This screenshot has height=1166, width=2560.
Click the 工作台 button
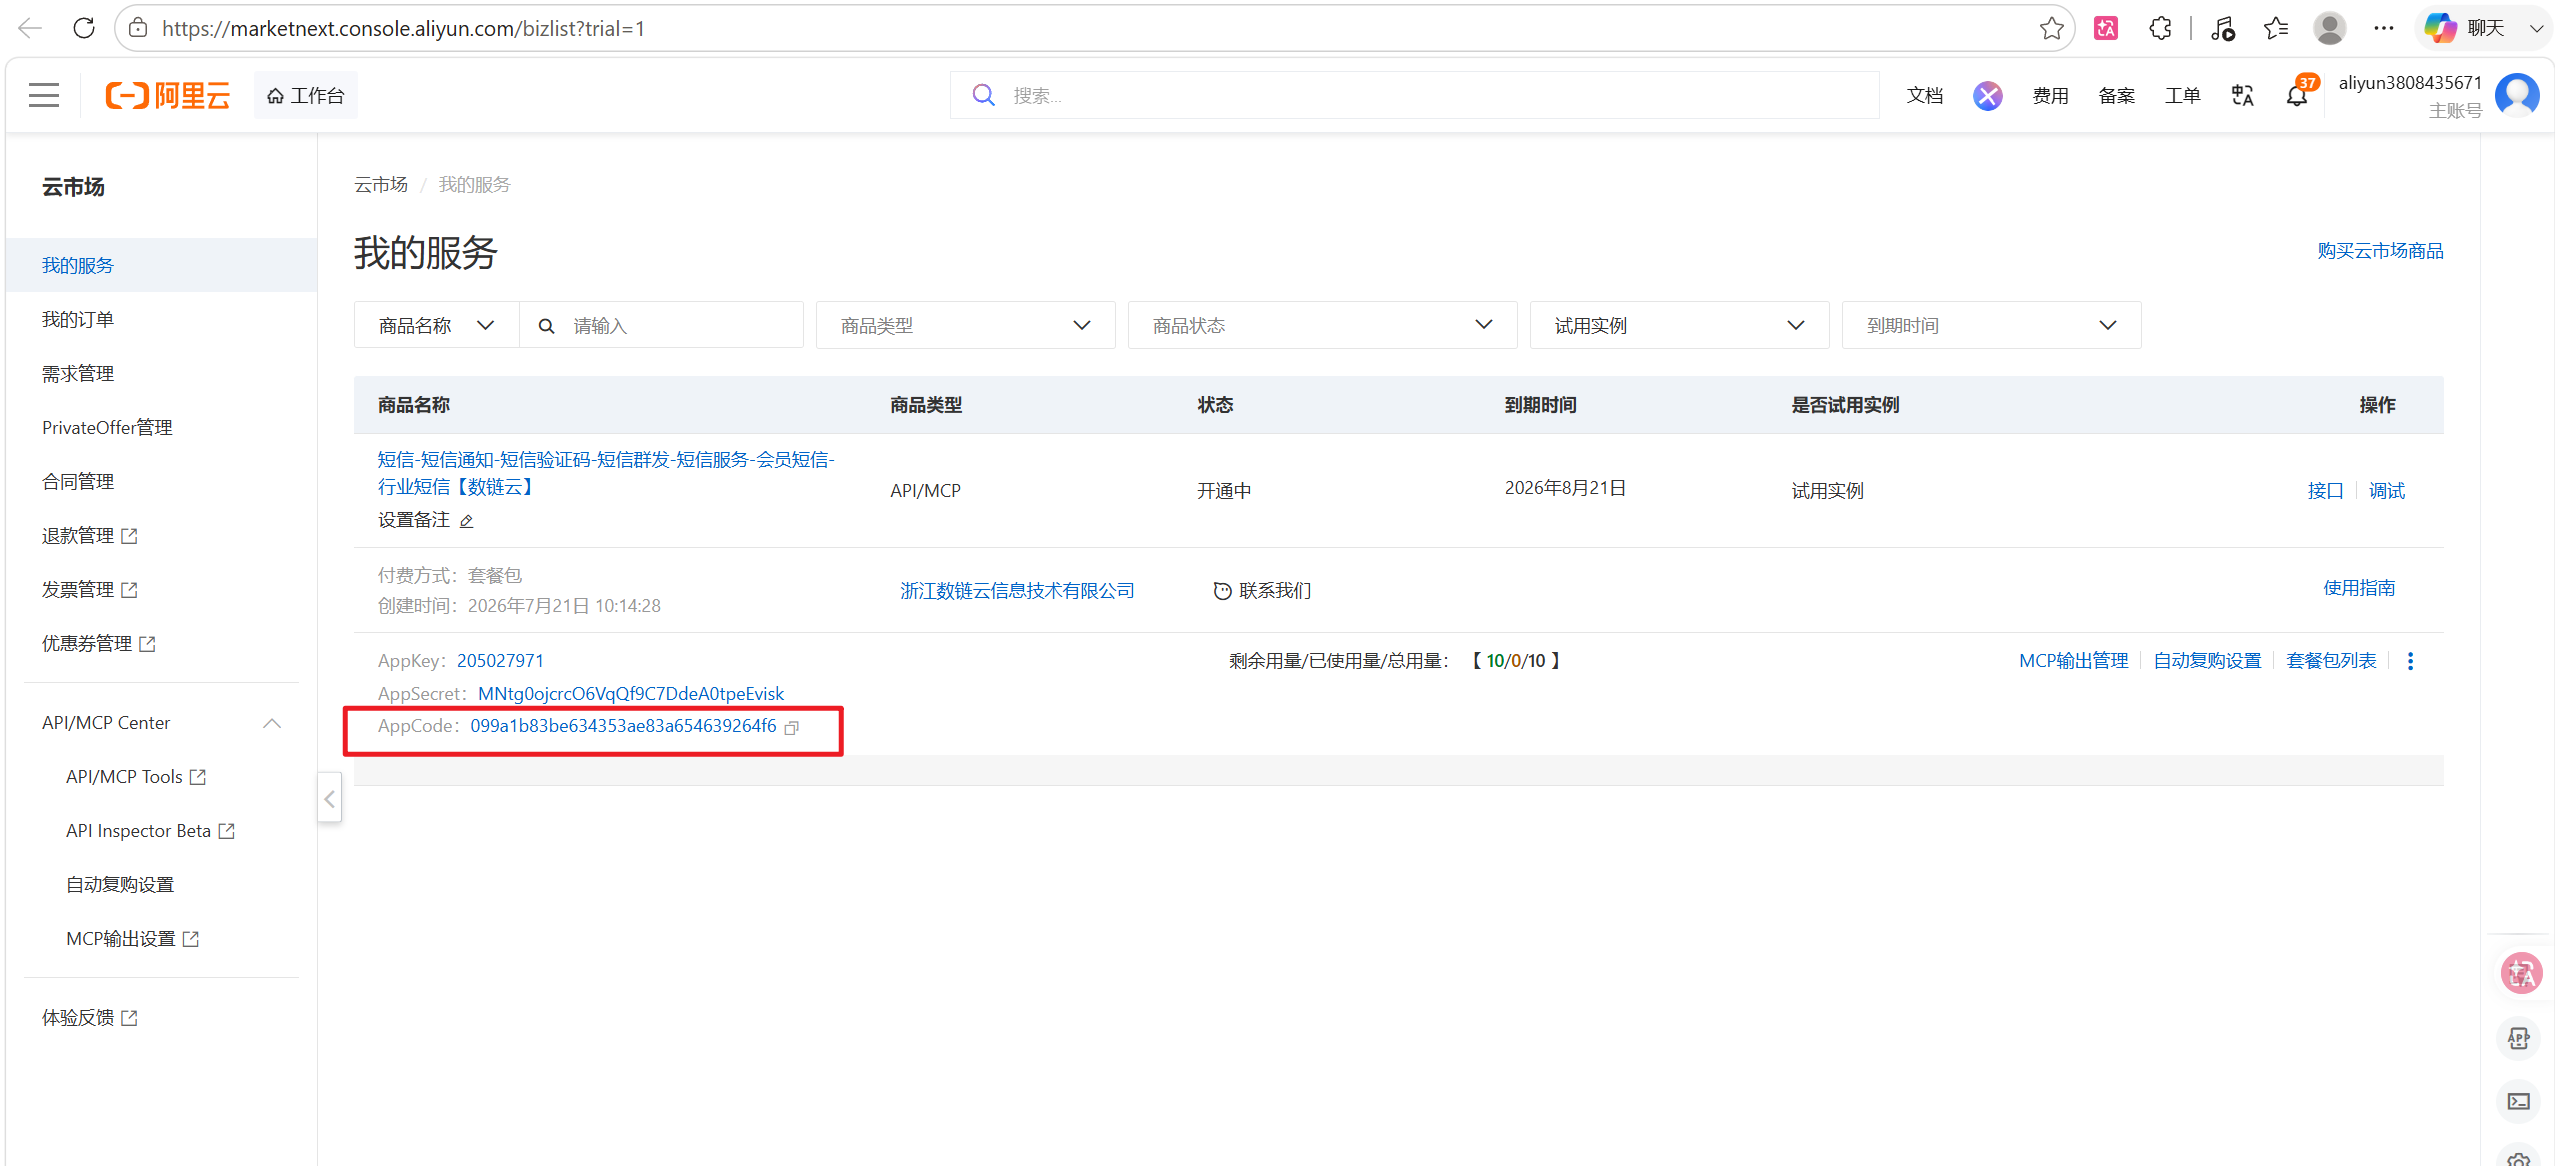click(x=305, y=95)
